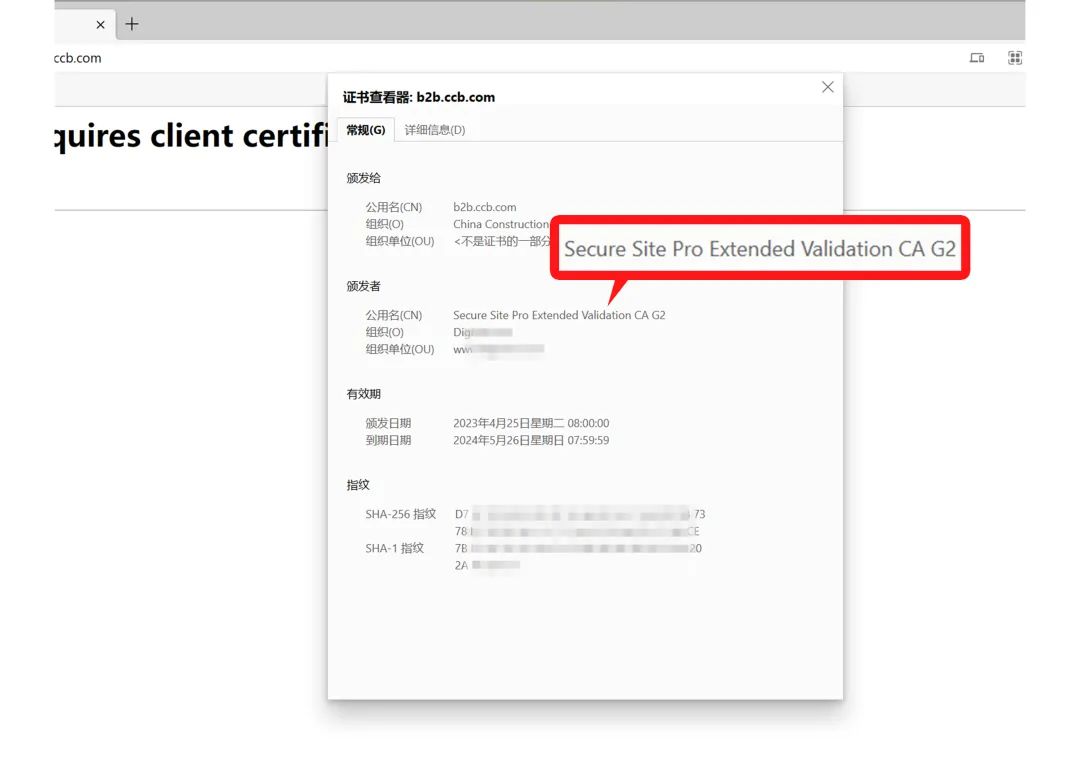Click the dialog title 证书查看器: b2b.ccb.com
This screenshot has width=1080, height=764.
[x=419, y=97]
